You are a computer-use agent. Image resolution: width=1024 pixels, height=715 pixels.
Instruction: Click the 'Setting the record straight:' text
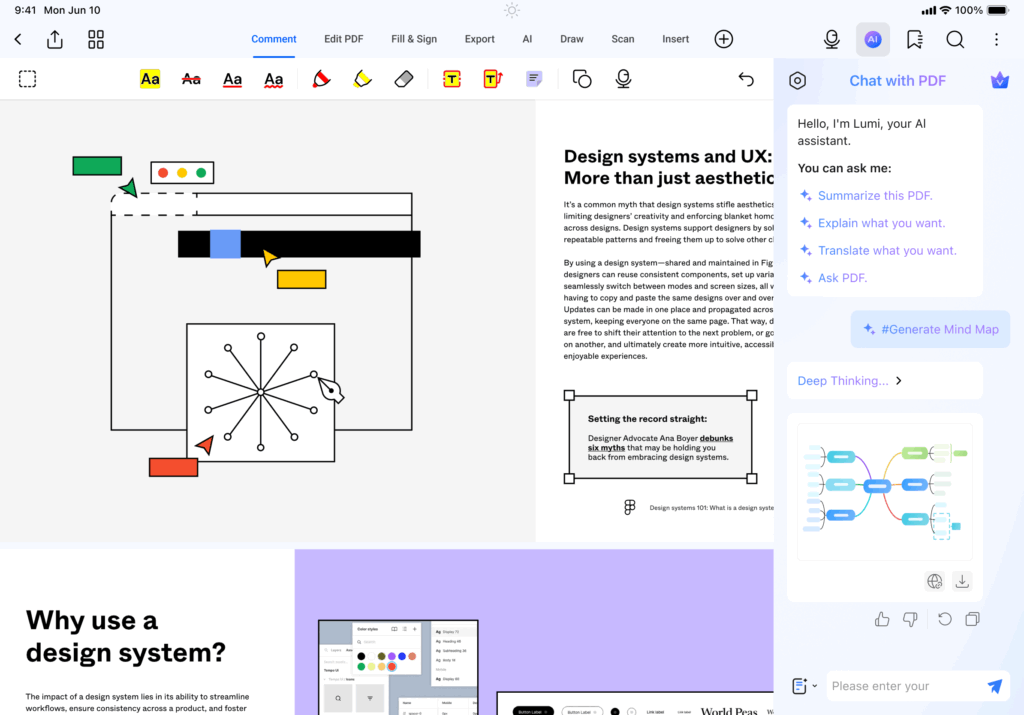[647, 419]
